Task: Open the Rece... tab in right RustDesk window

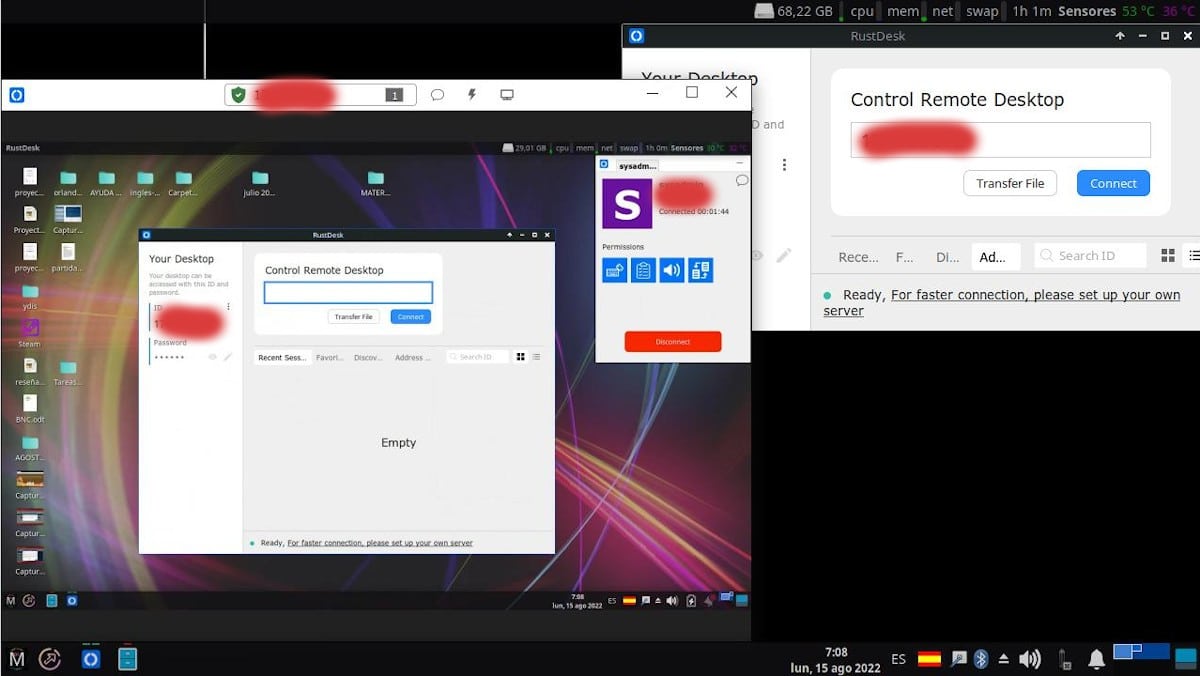Action: (858, 257)
